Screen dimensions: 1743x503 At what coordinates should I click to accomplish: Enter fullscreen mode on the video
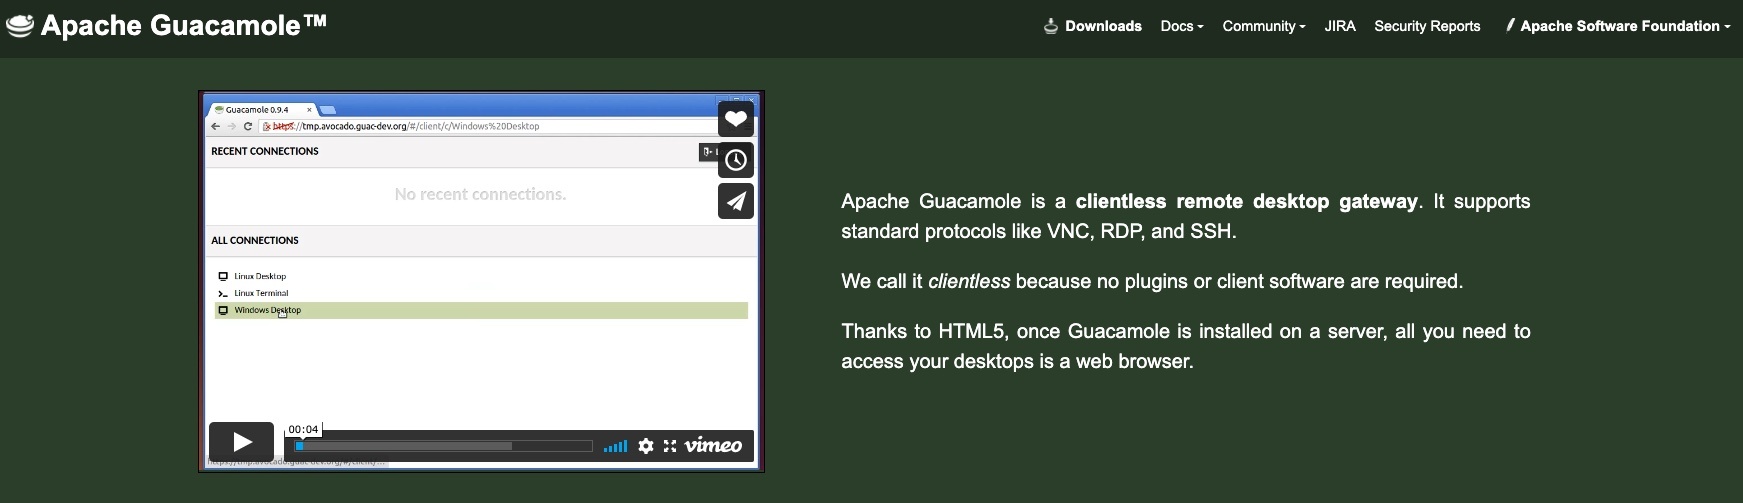[x=670, y=446]
